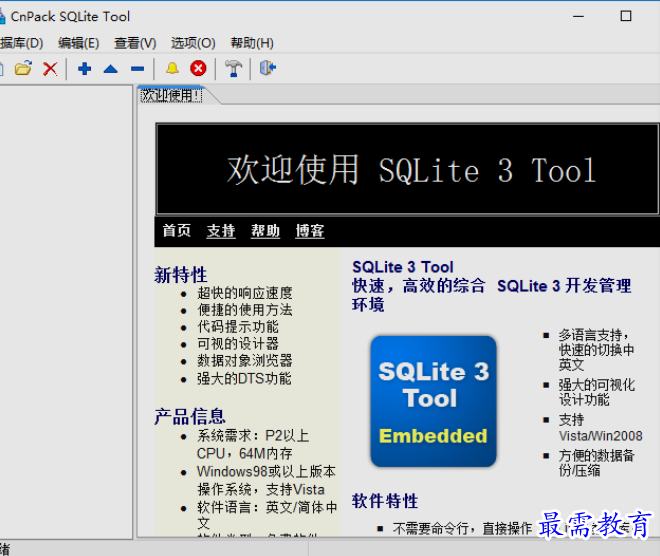660x556 pixels.
Task: Select the 欢迎使用! tab
Action: [171, 96]
